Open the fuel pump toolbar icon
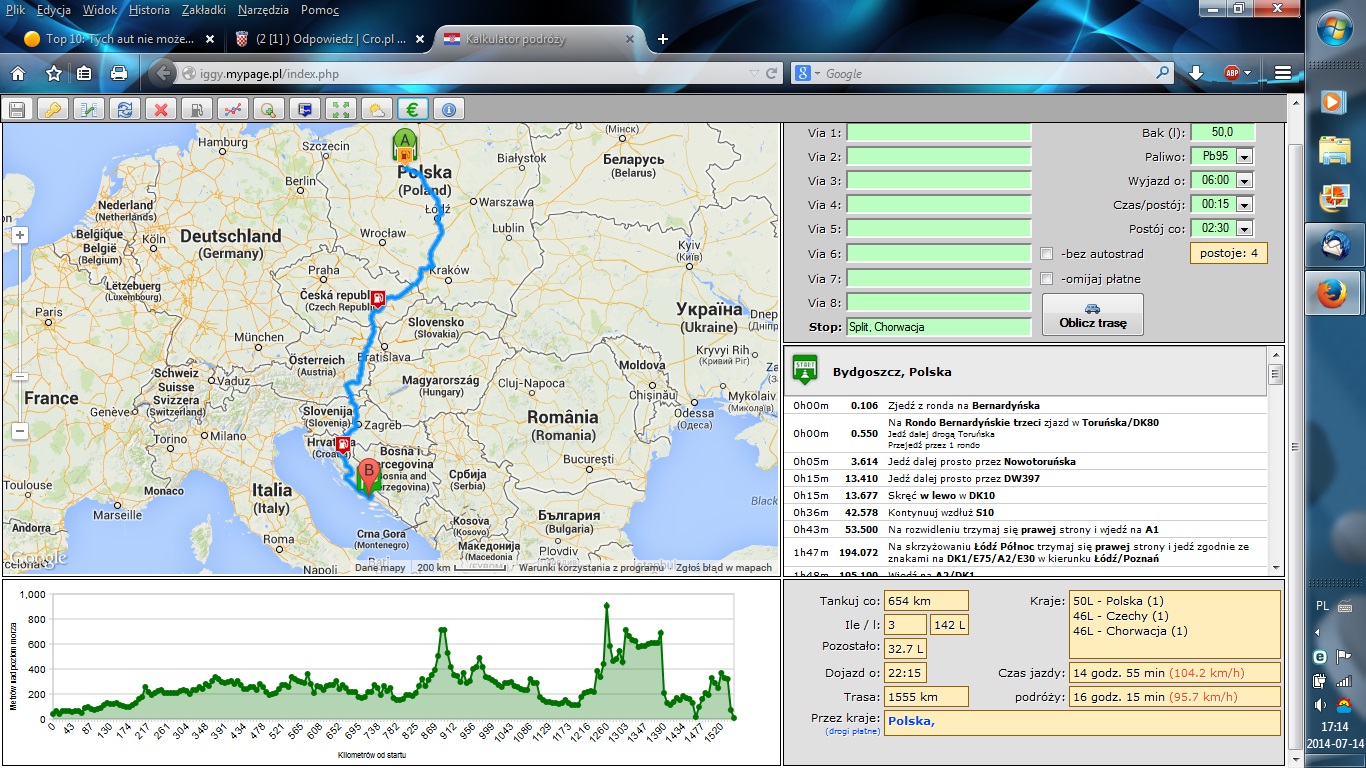This screenshot has width=1366, height=768. (x=196, y=109)
